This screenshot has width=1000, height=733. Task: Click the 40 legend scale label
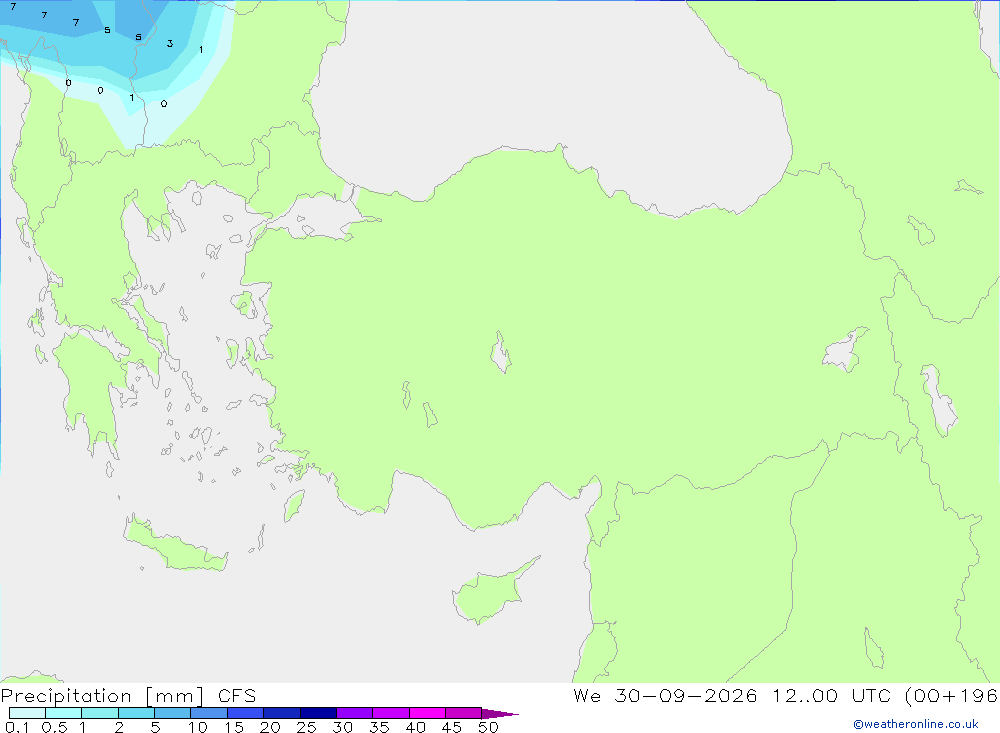point(415,727)
